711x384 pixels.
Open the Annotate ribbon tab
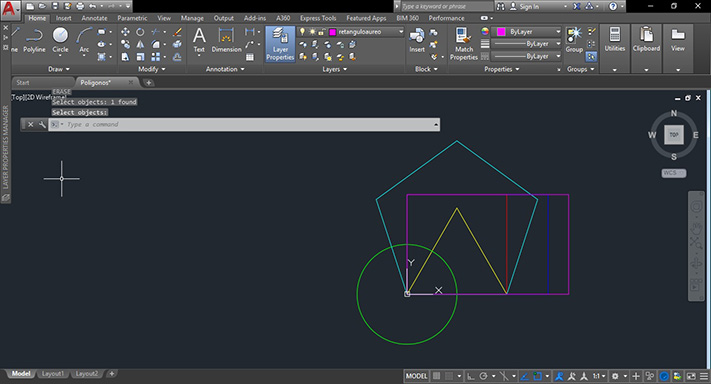(94, 18)
